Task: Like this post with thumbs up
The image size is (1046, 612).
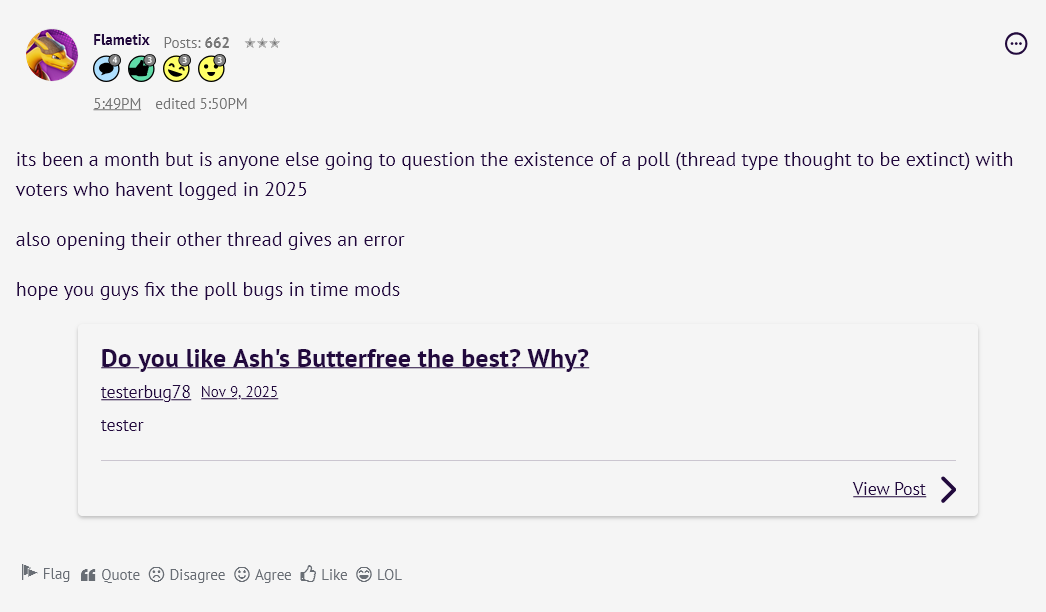Action: point(324,575)
